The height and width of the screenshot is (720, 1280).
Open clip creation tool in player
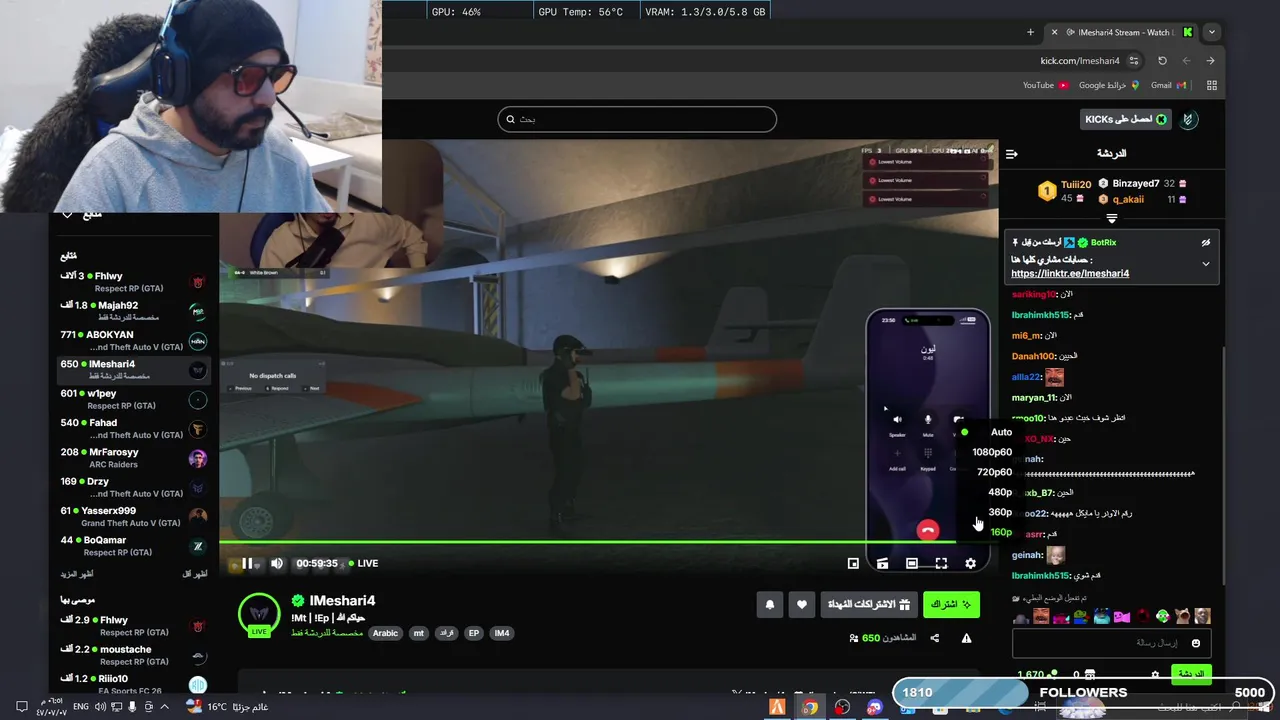click(882, 563)
